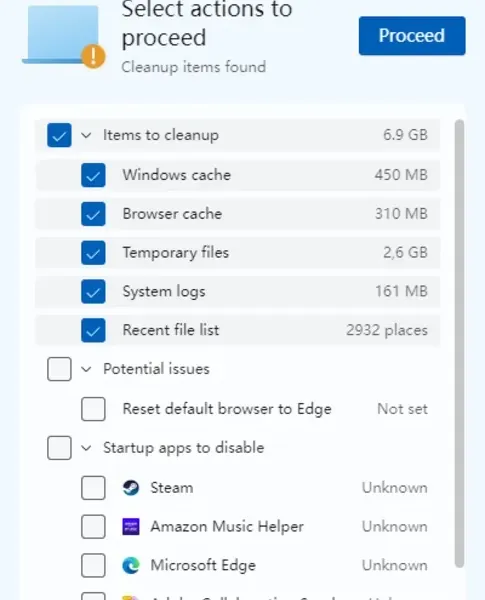The height and width of the screenshot is (600, 485).
Task: Click the orange warning badge icon
Action: point(93,57)
